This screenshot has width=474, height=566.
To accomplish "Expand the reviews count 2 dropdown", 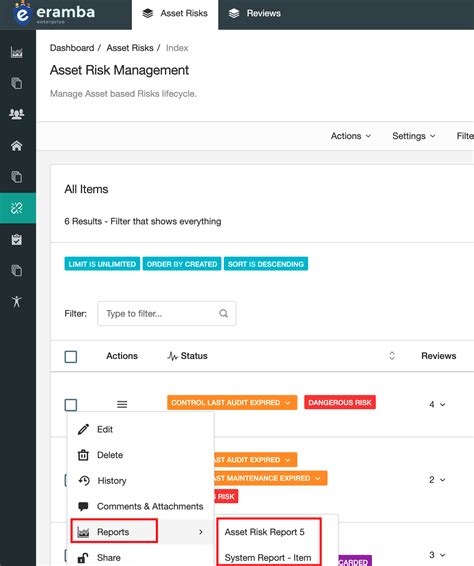I will (437, 480).
